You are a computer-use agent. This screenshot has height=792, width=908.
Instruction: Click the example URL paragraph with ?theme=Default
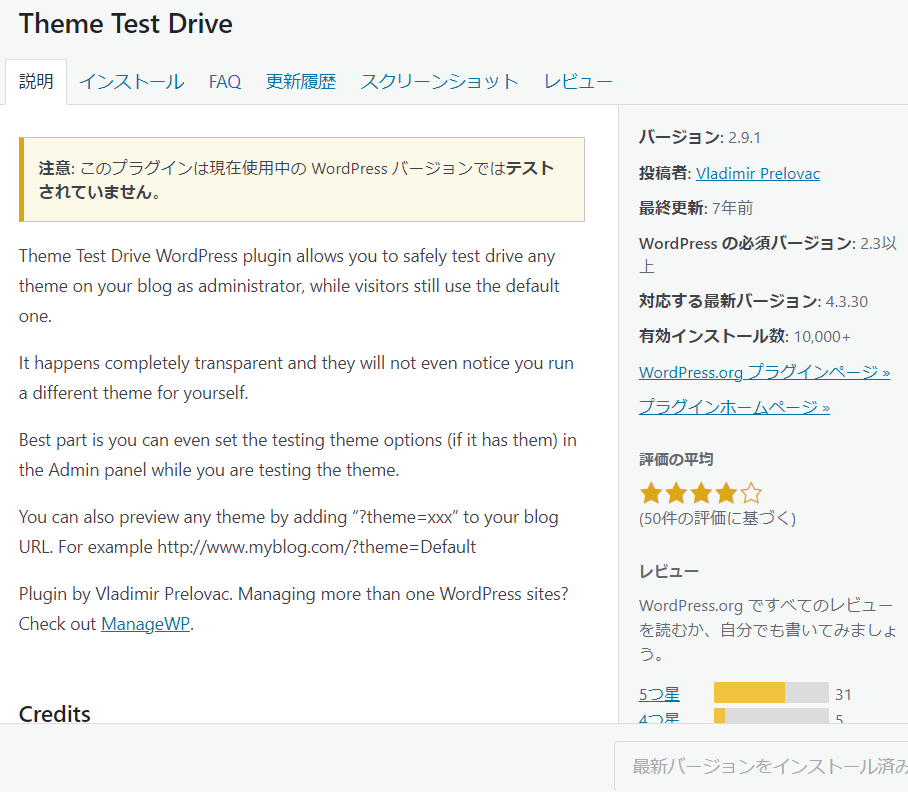click(x=288, y=532)
